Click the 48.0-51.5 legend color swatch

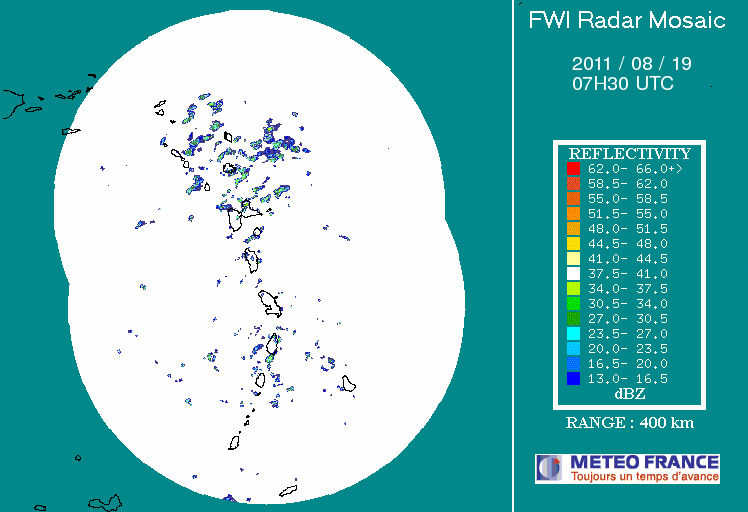[573, 229]
